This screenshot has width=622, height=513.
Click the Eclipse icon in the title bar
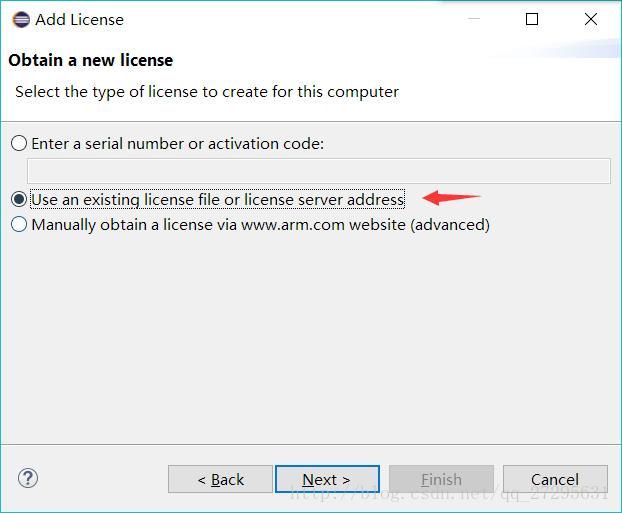(20, 19)
